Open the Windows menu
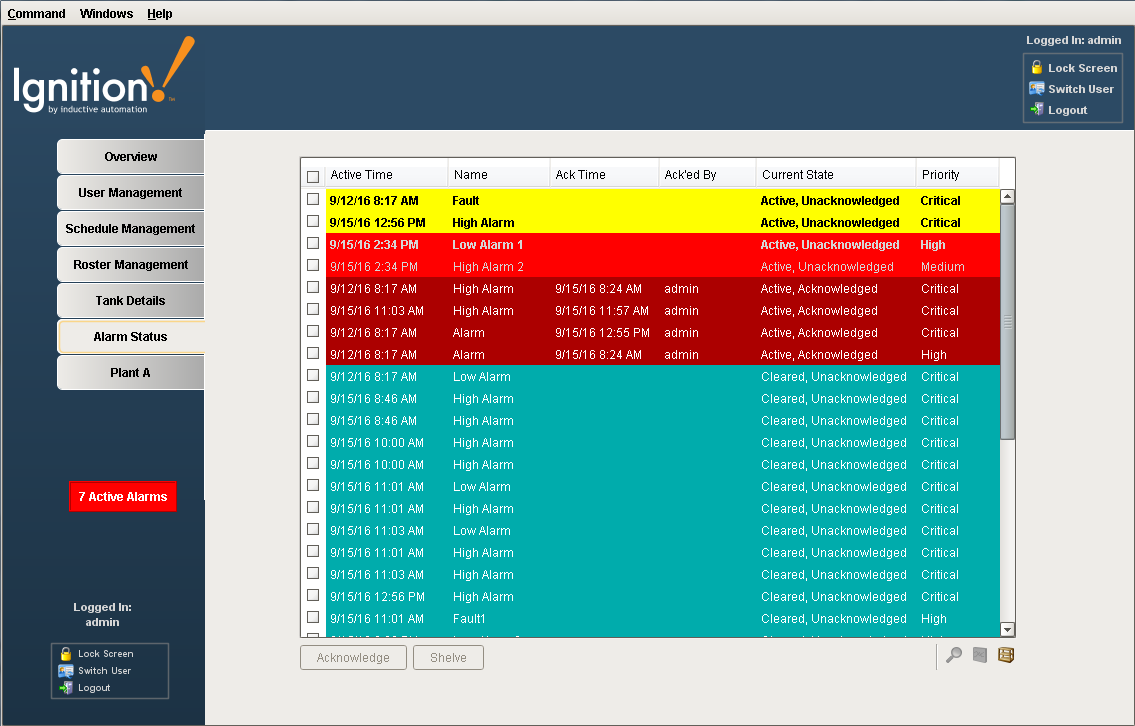 click(106, 14)
